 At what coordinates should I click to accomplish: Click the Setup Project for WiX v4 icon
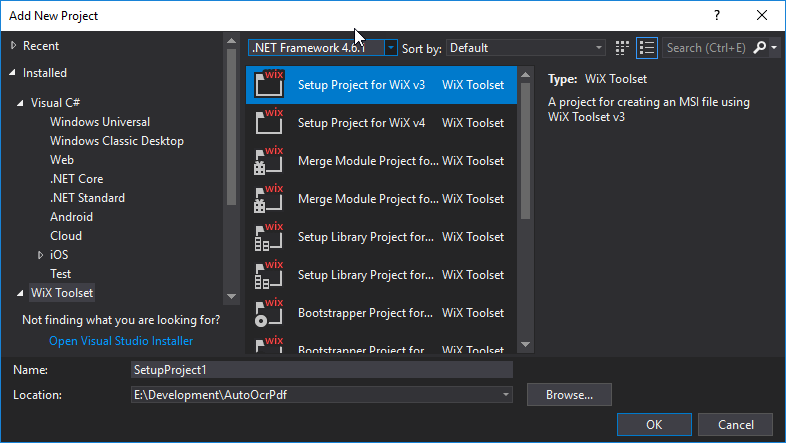269,122
